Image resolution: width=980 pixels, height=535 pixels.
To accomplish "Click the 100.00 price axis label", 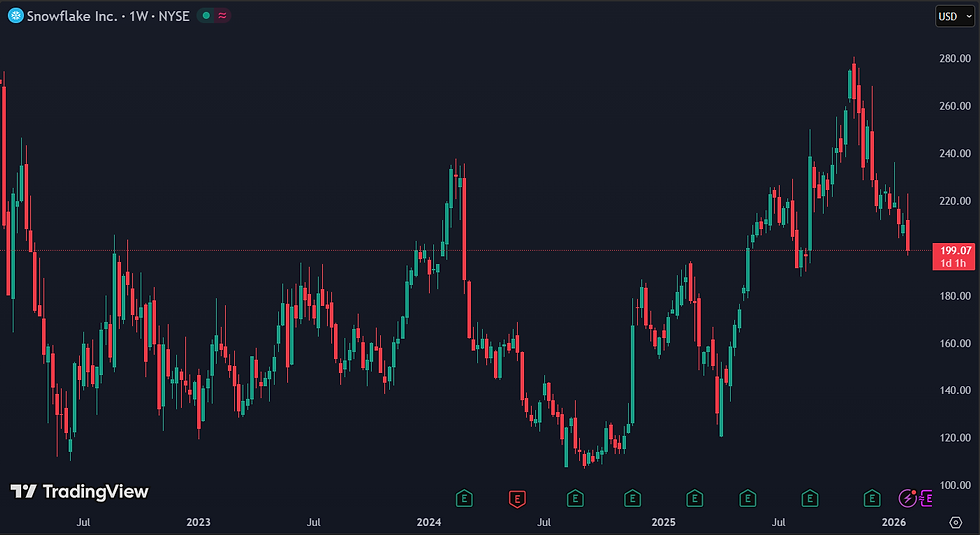I will (955, 485).
